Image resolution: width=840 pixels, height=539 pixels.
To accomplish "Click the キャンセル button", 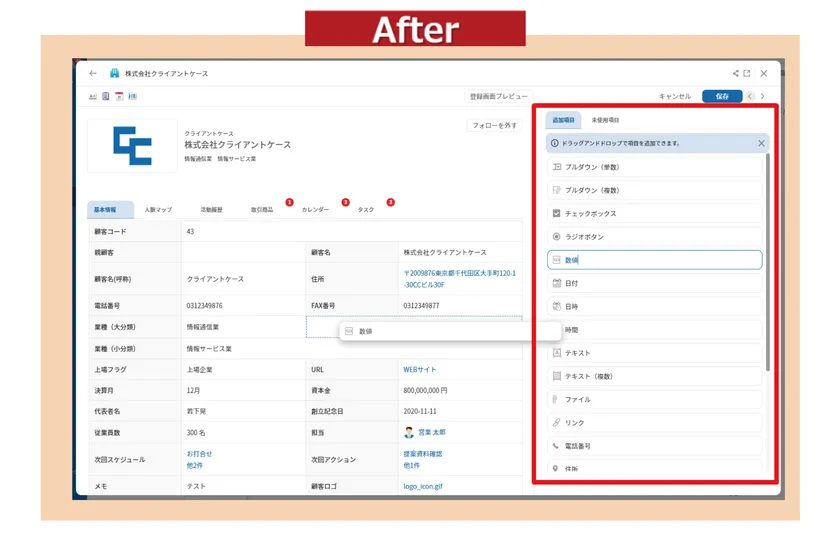I will [675, 96].
